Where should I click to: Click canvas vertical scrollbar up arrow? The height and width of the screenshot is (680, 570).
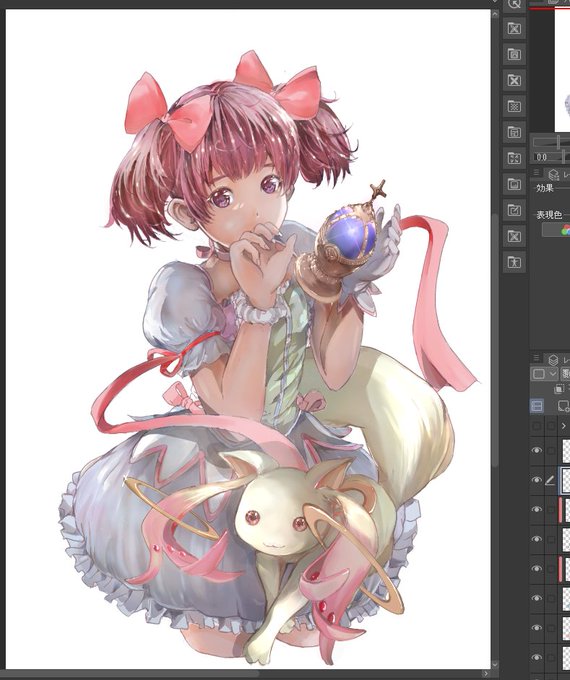[495, 14]
